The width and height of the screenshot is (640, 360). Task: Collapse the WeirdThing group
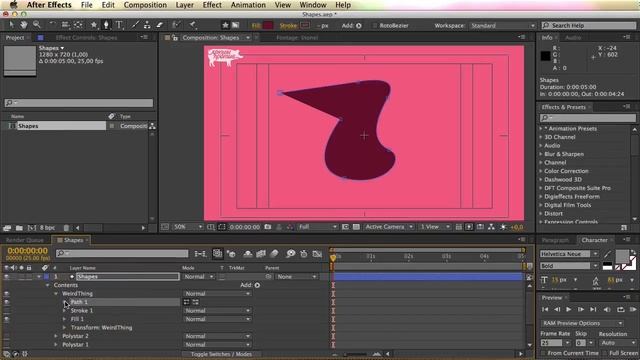coord(56,293)
